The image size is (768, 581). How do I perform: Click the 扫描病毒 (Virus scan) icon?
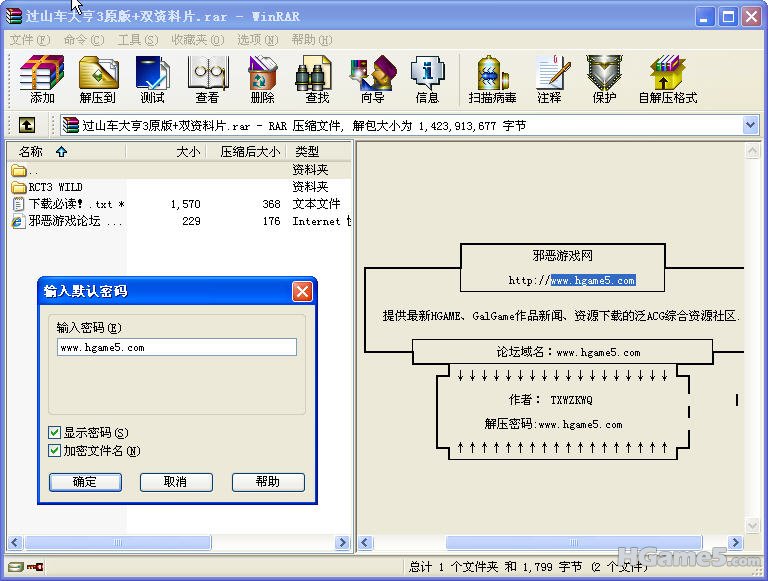492,79
